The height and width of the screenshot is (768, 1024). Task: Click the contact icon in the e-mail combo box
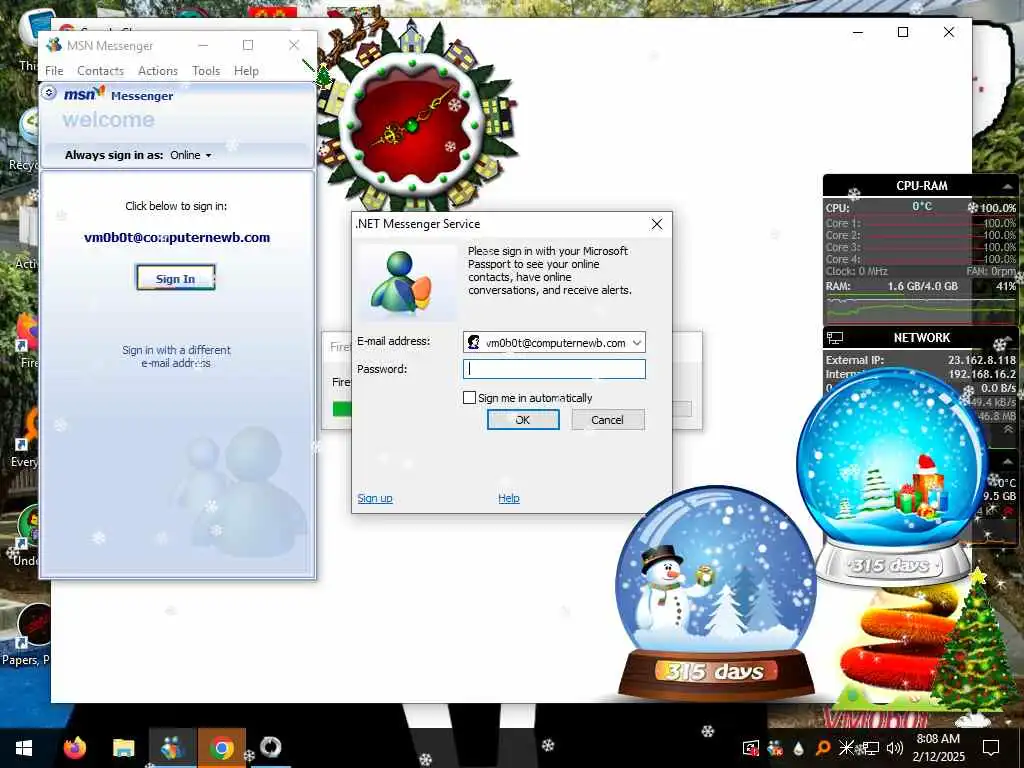(473, 342)
